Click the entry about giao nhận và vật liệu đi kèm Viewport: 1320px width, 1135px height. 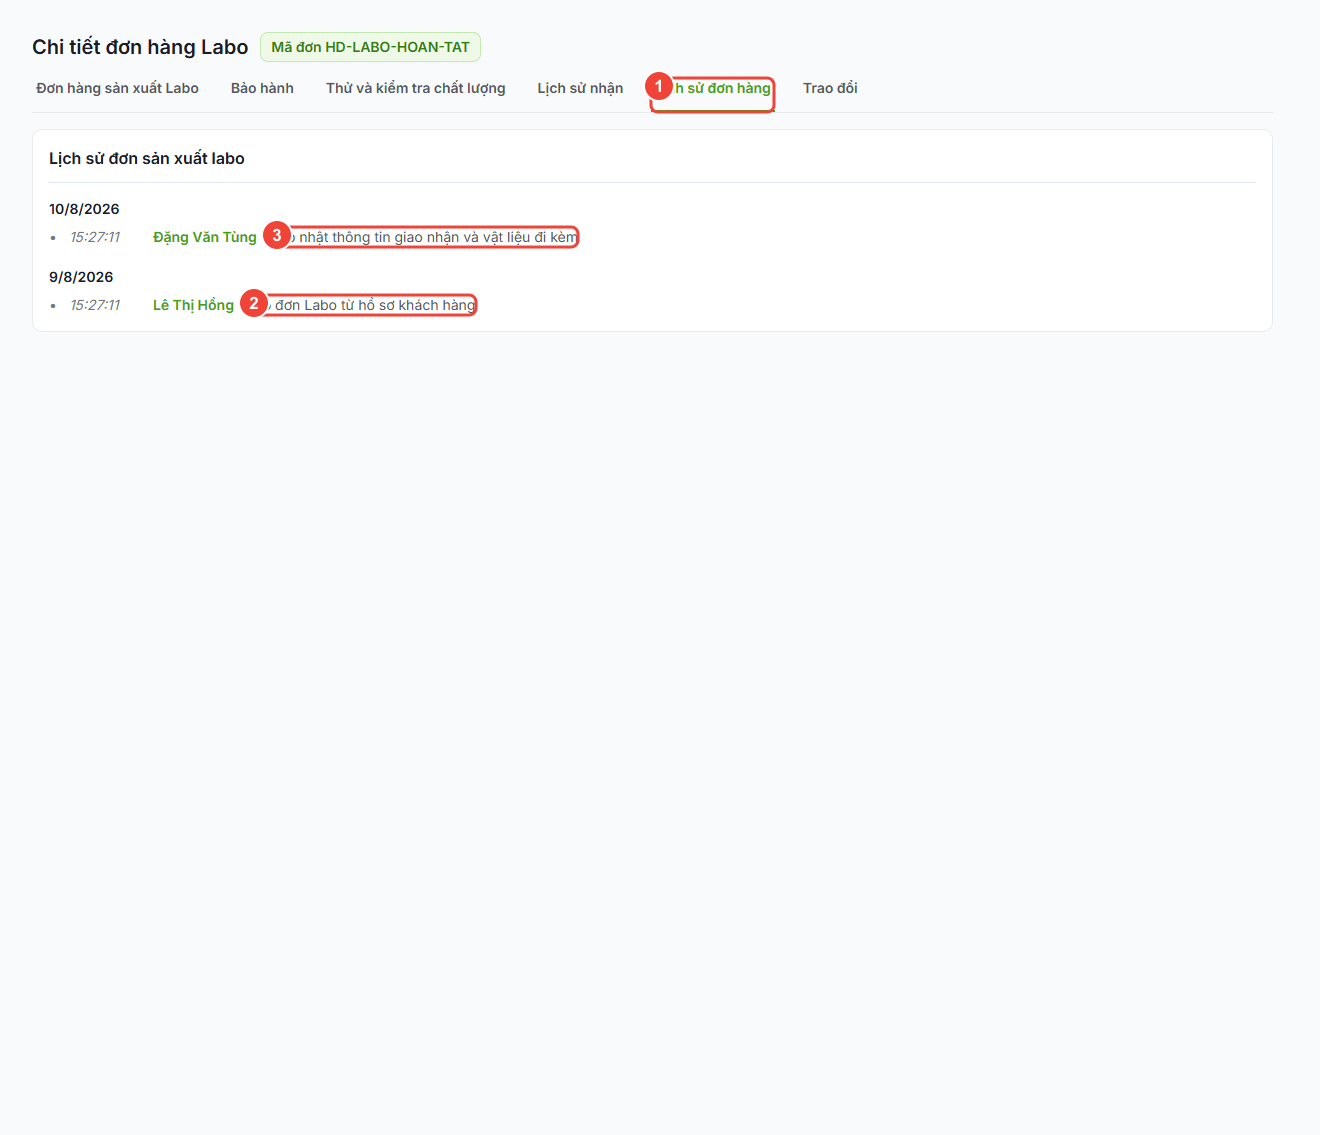[425, 237]
